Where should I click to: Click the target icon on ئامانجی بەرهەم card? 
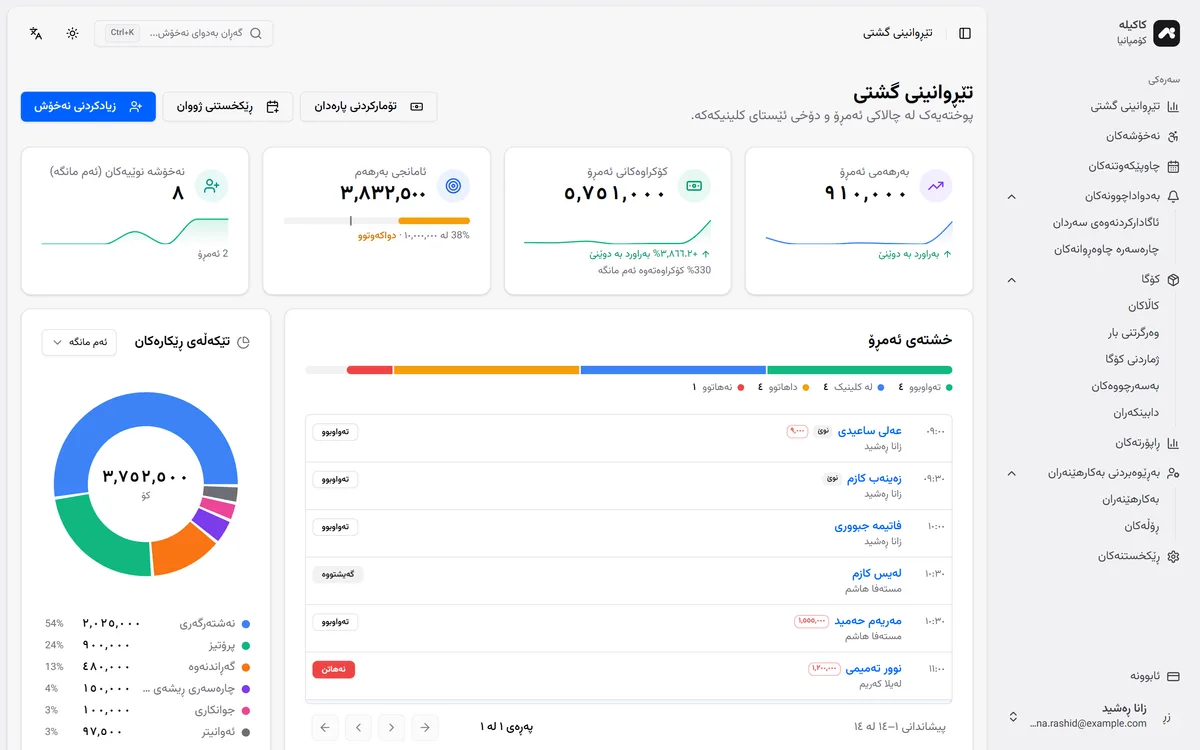click(x=453, y=186)
